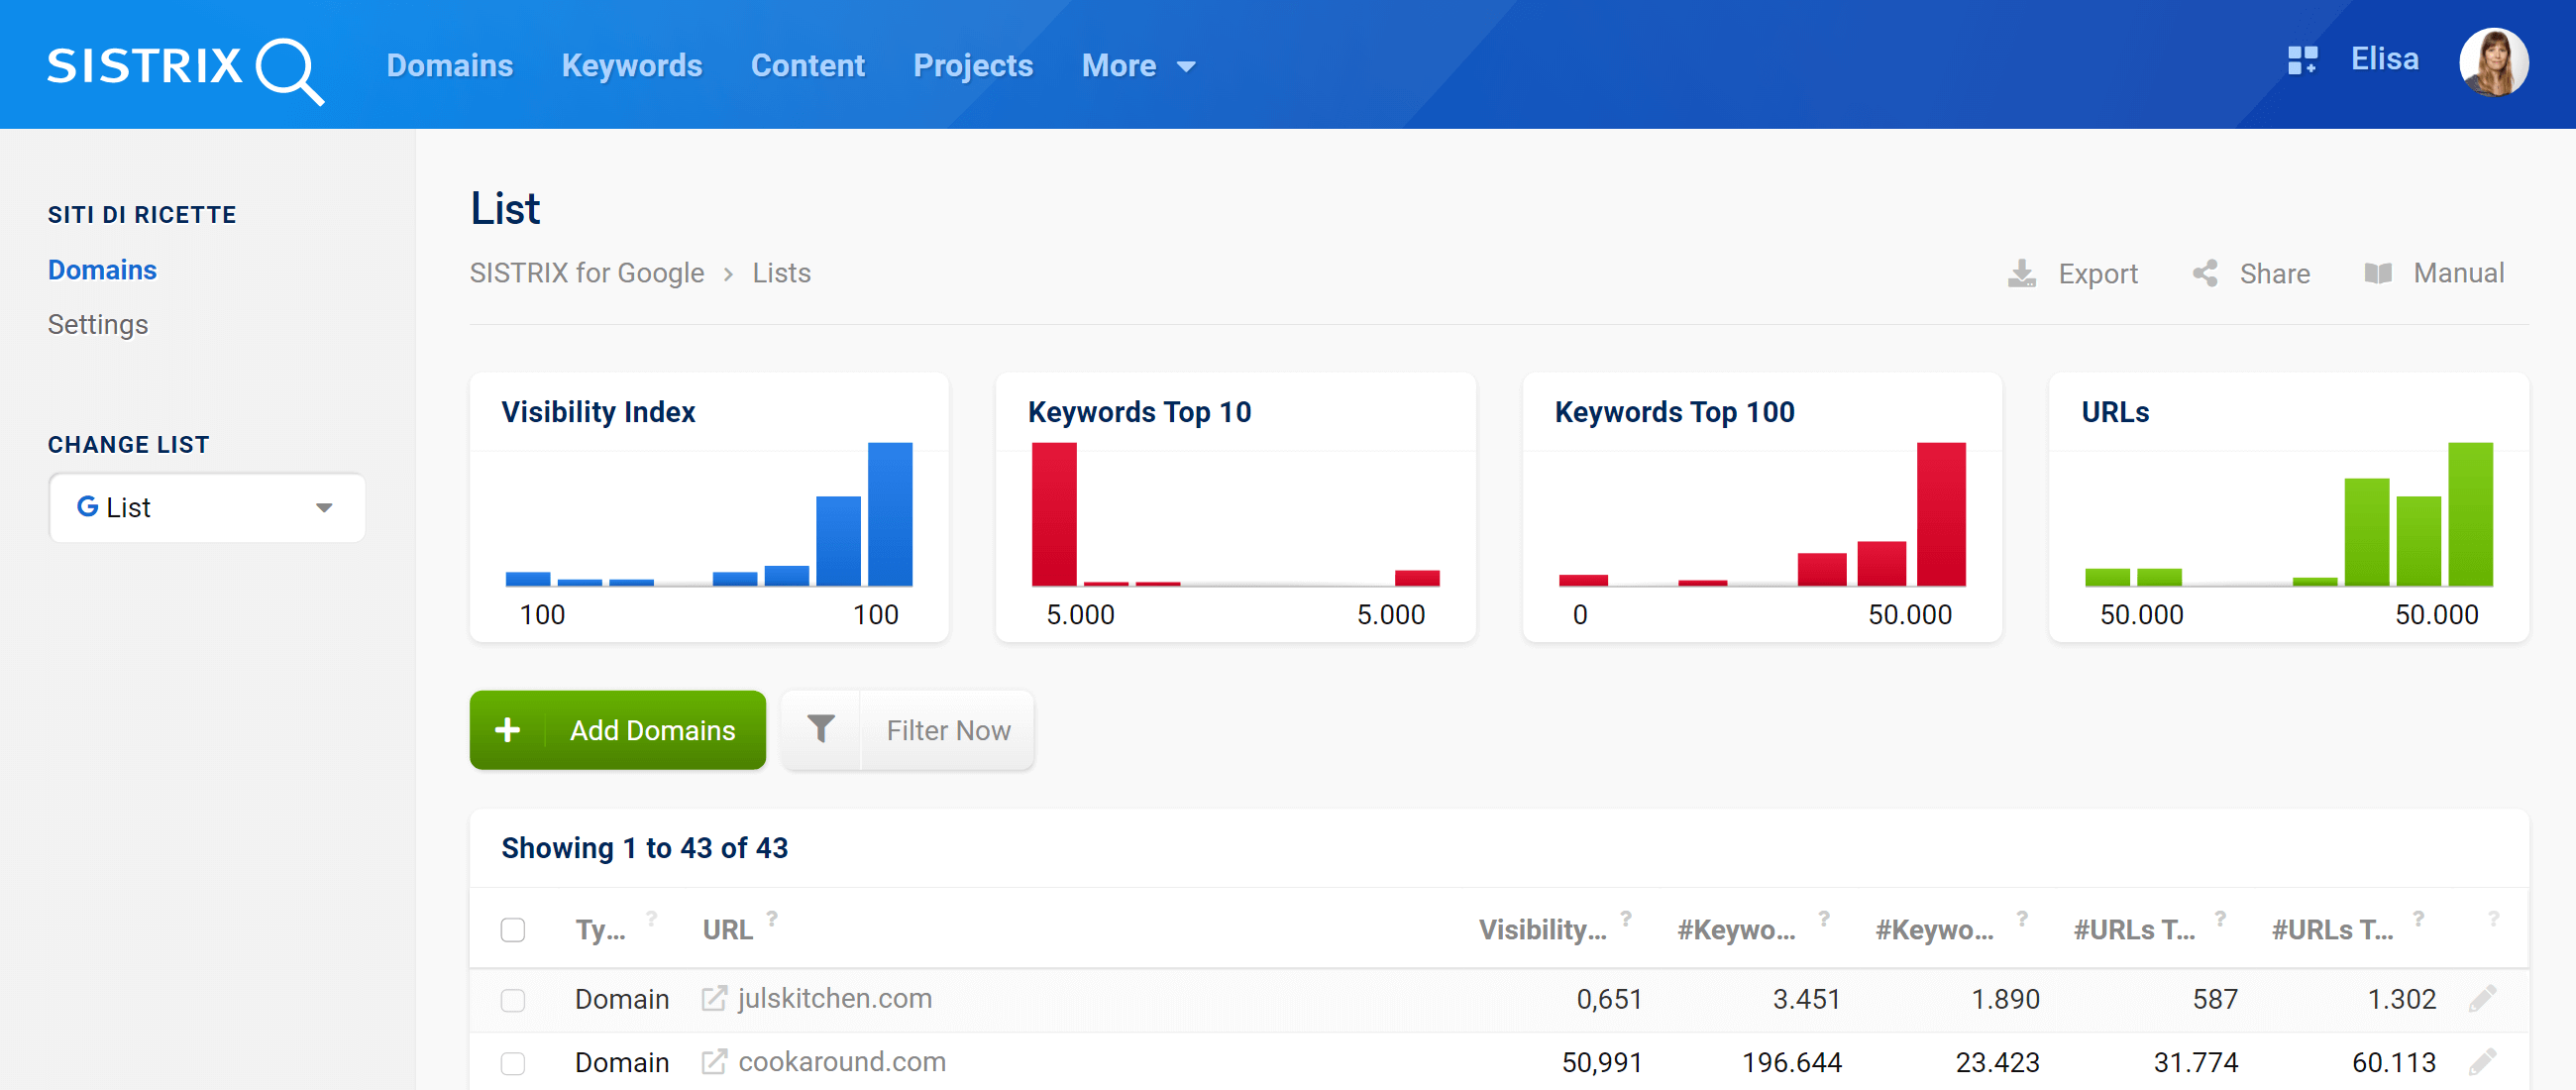
Task: Show help for the Ty... column
Action: pos(652,918)
